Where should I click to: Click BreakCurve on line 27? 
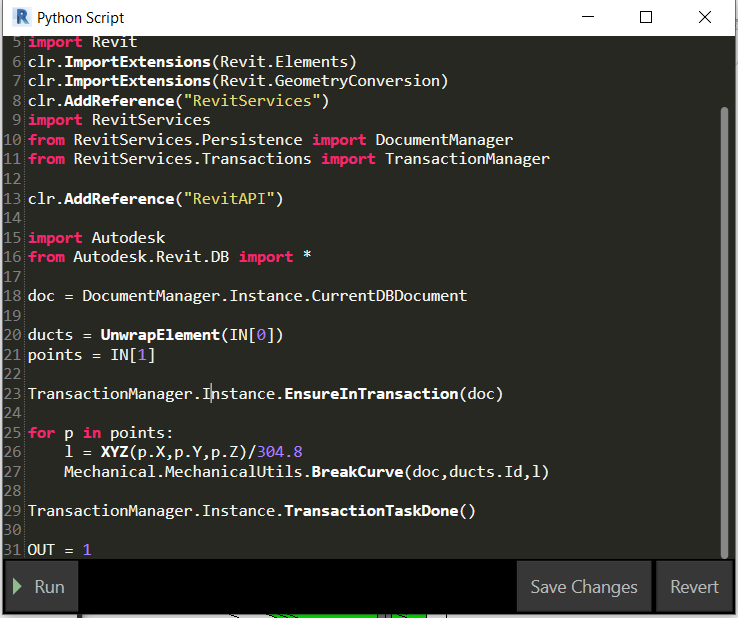click(357, 472)
